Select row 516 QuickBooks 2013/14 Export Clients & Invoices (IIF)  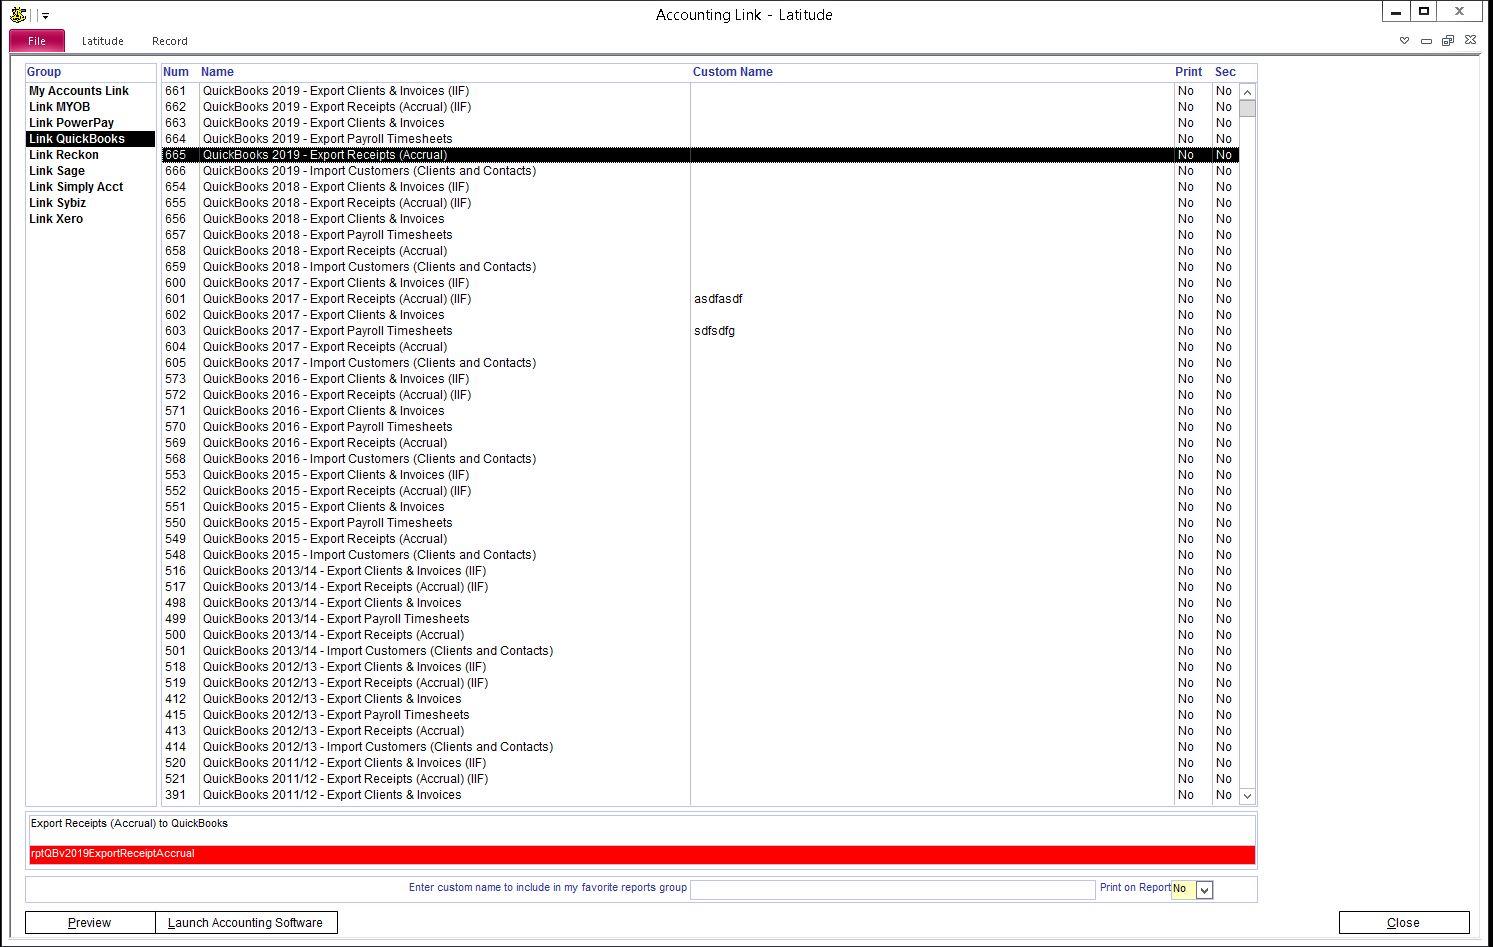point(700,571)
